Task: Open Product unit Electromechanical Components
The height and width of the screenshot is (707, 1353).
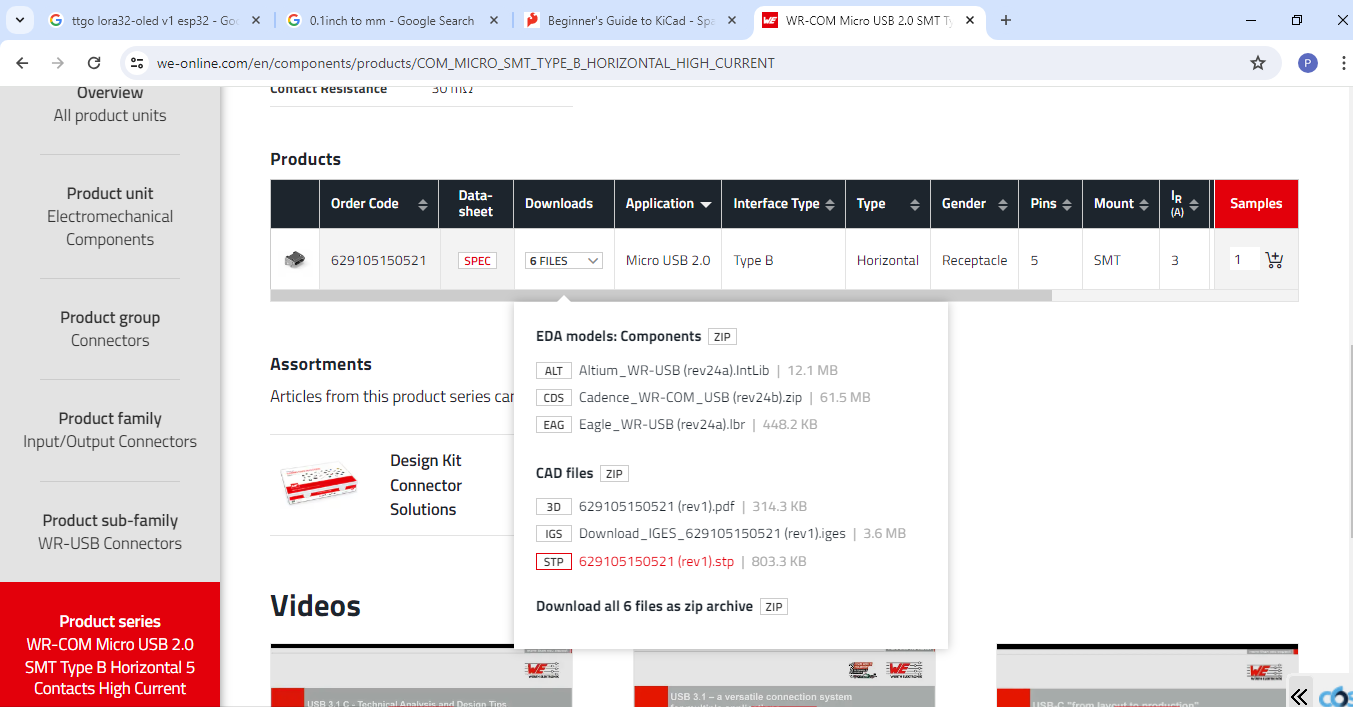Action: click(x=110, y=216)
